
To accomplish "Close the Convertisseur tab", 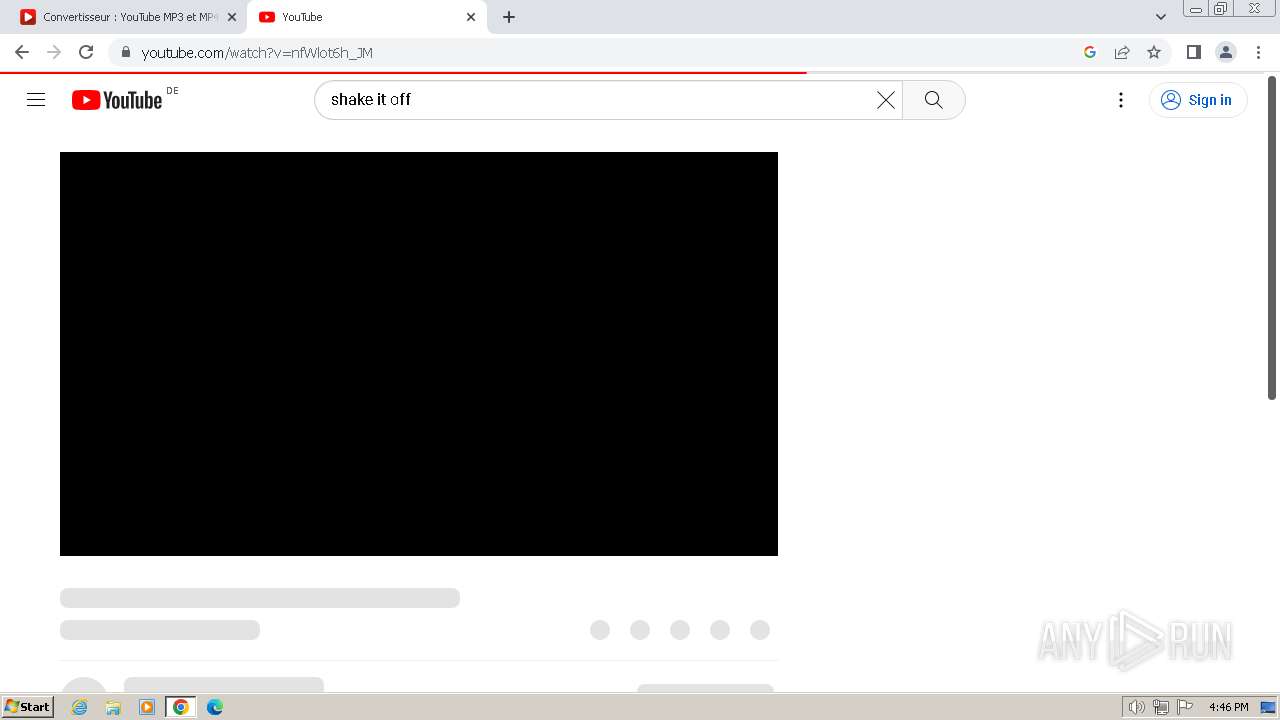I will point(232,17).
